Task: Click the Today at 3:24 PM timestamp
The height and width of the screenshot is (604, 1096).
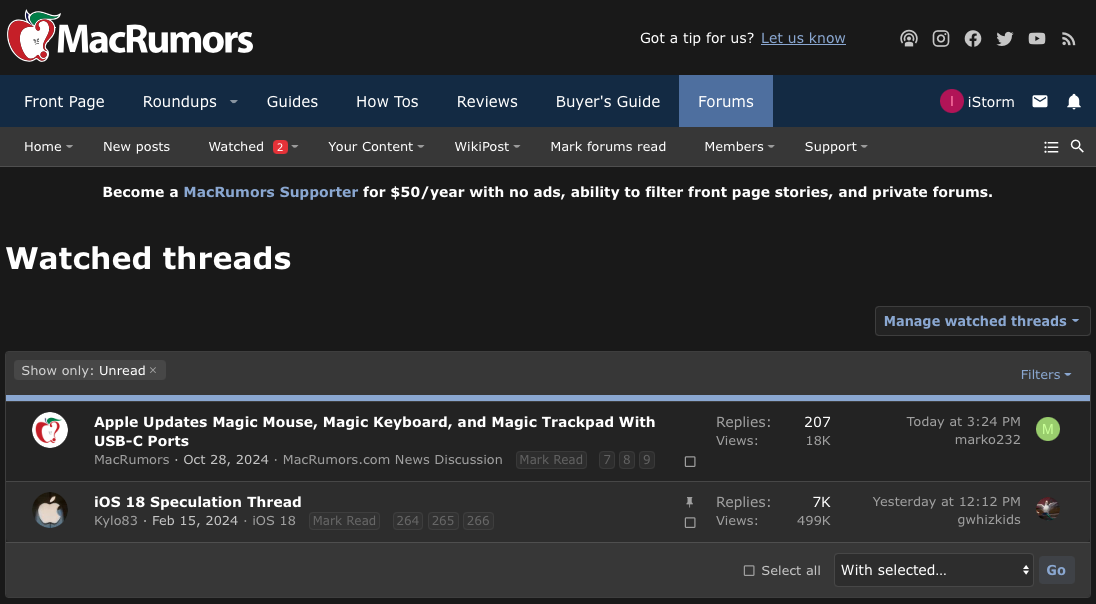Action: (x=963, y=422)
